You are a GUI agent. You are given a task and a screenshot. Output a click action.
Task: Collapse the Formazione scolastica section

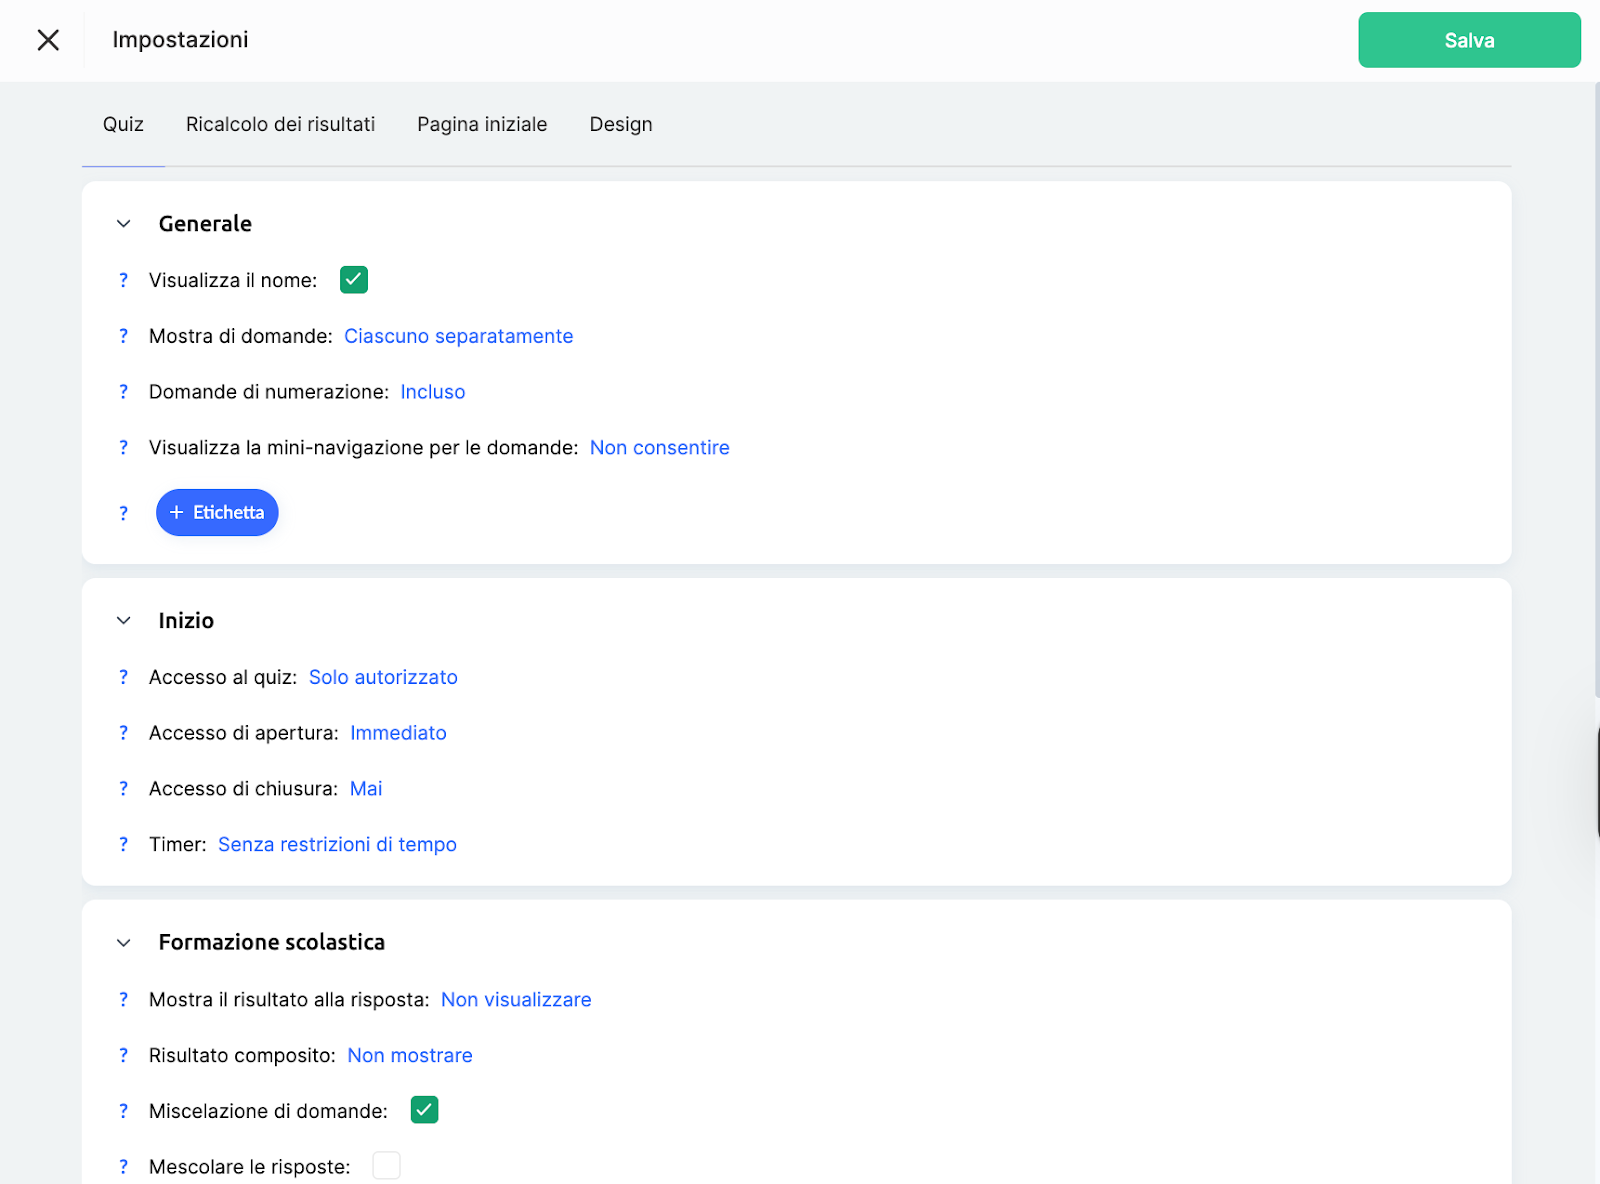124,943
